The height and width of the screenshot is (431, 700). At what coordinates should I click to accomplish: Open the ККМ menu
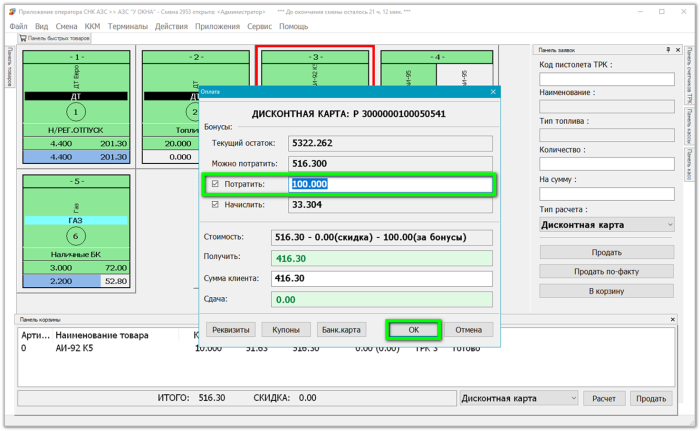(x=92, y=26)
